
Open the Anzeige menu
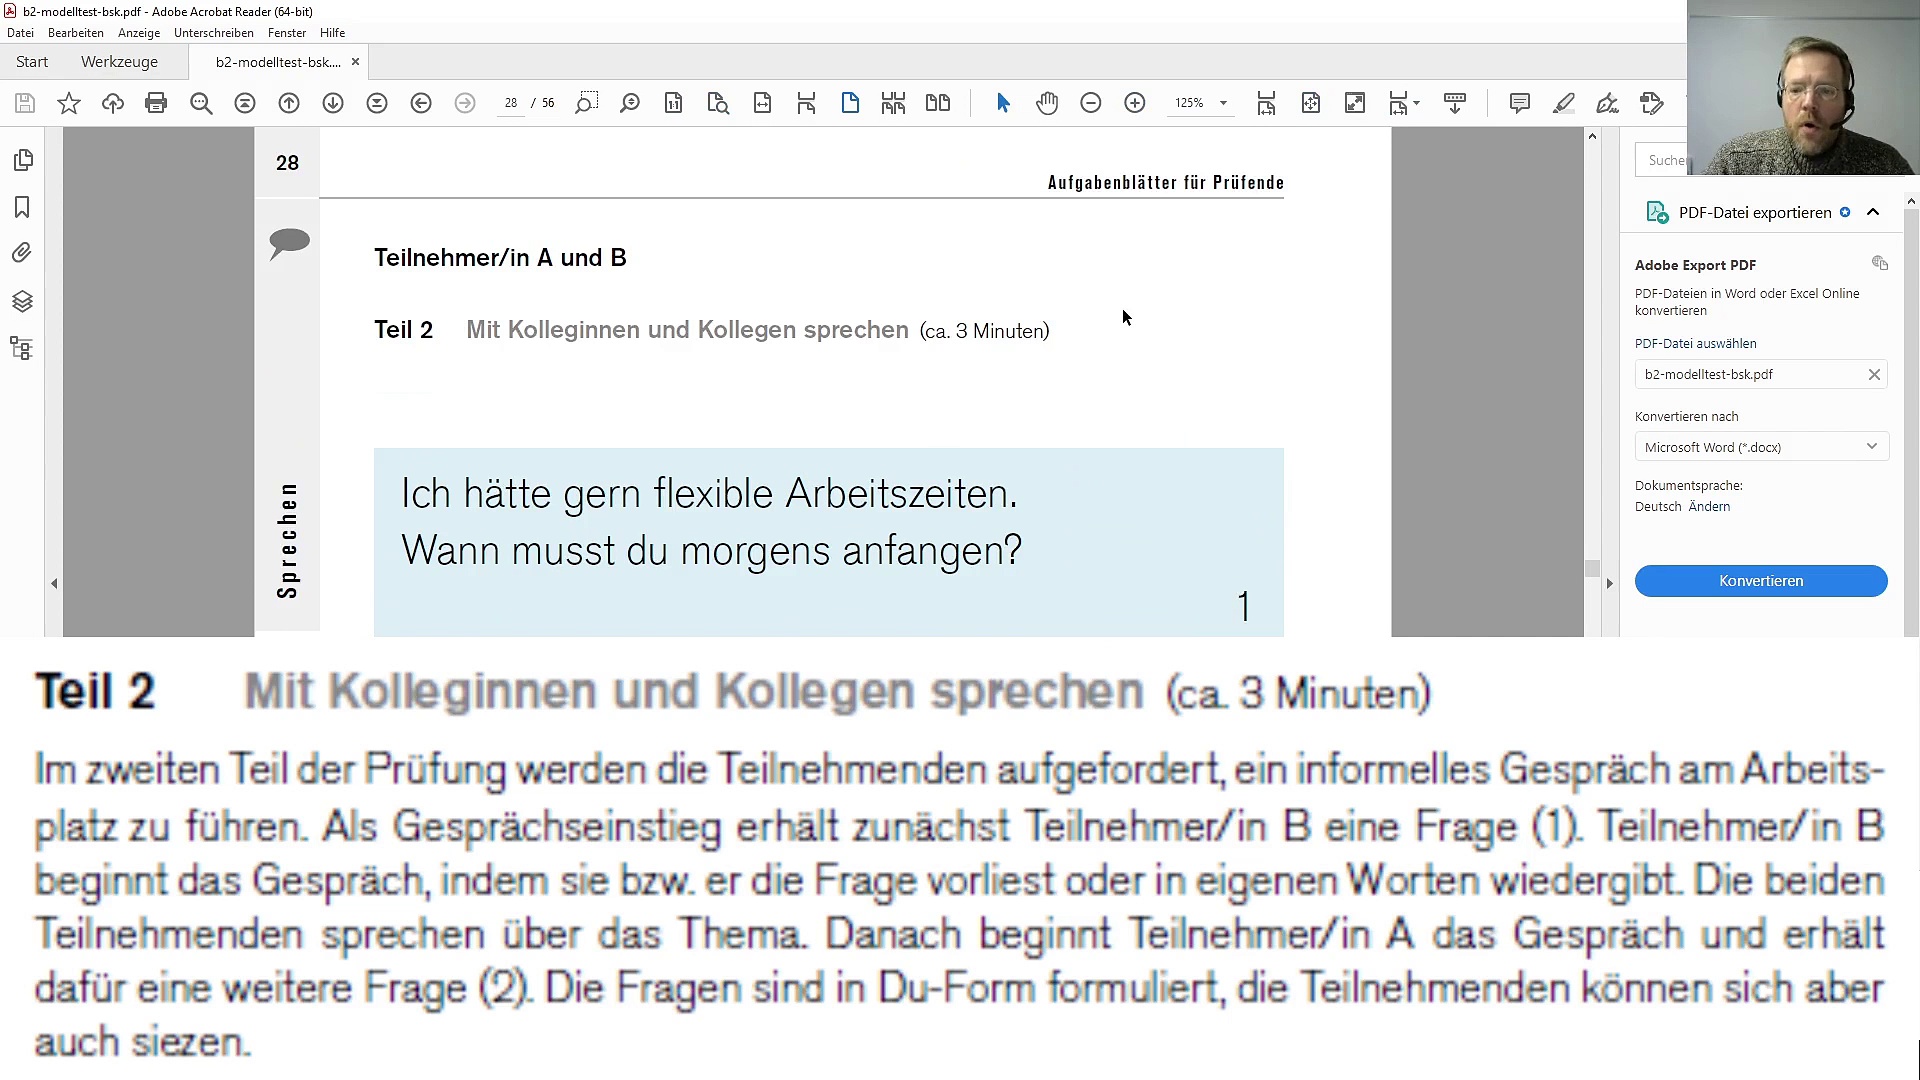139,33
